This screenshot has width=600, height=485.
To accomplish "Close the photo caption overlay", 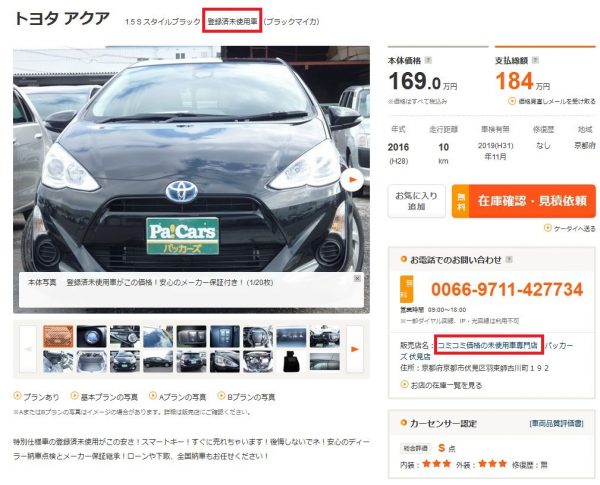I will [x=357, y=278].
